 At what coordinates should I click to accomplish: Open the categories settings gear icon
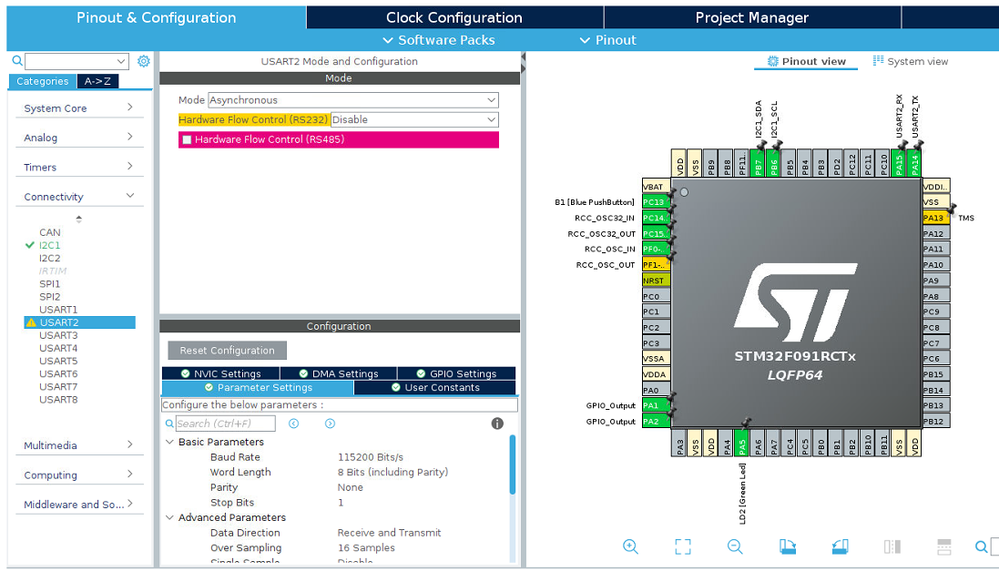tap(144, 61)
